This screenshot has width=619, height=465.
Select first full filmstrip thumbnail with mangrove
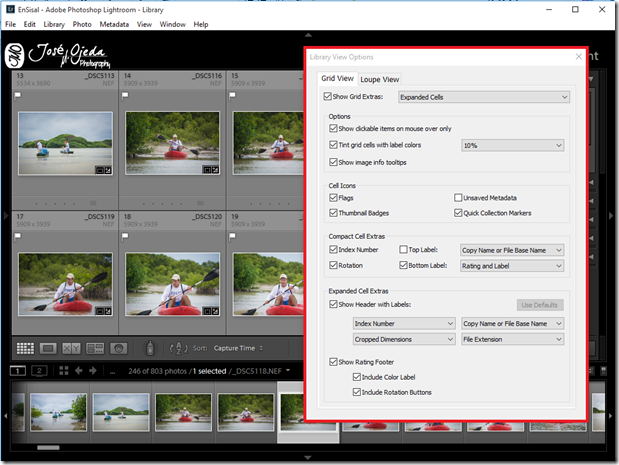(58, 412)
